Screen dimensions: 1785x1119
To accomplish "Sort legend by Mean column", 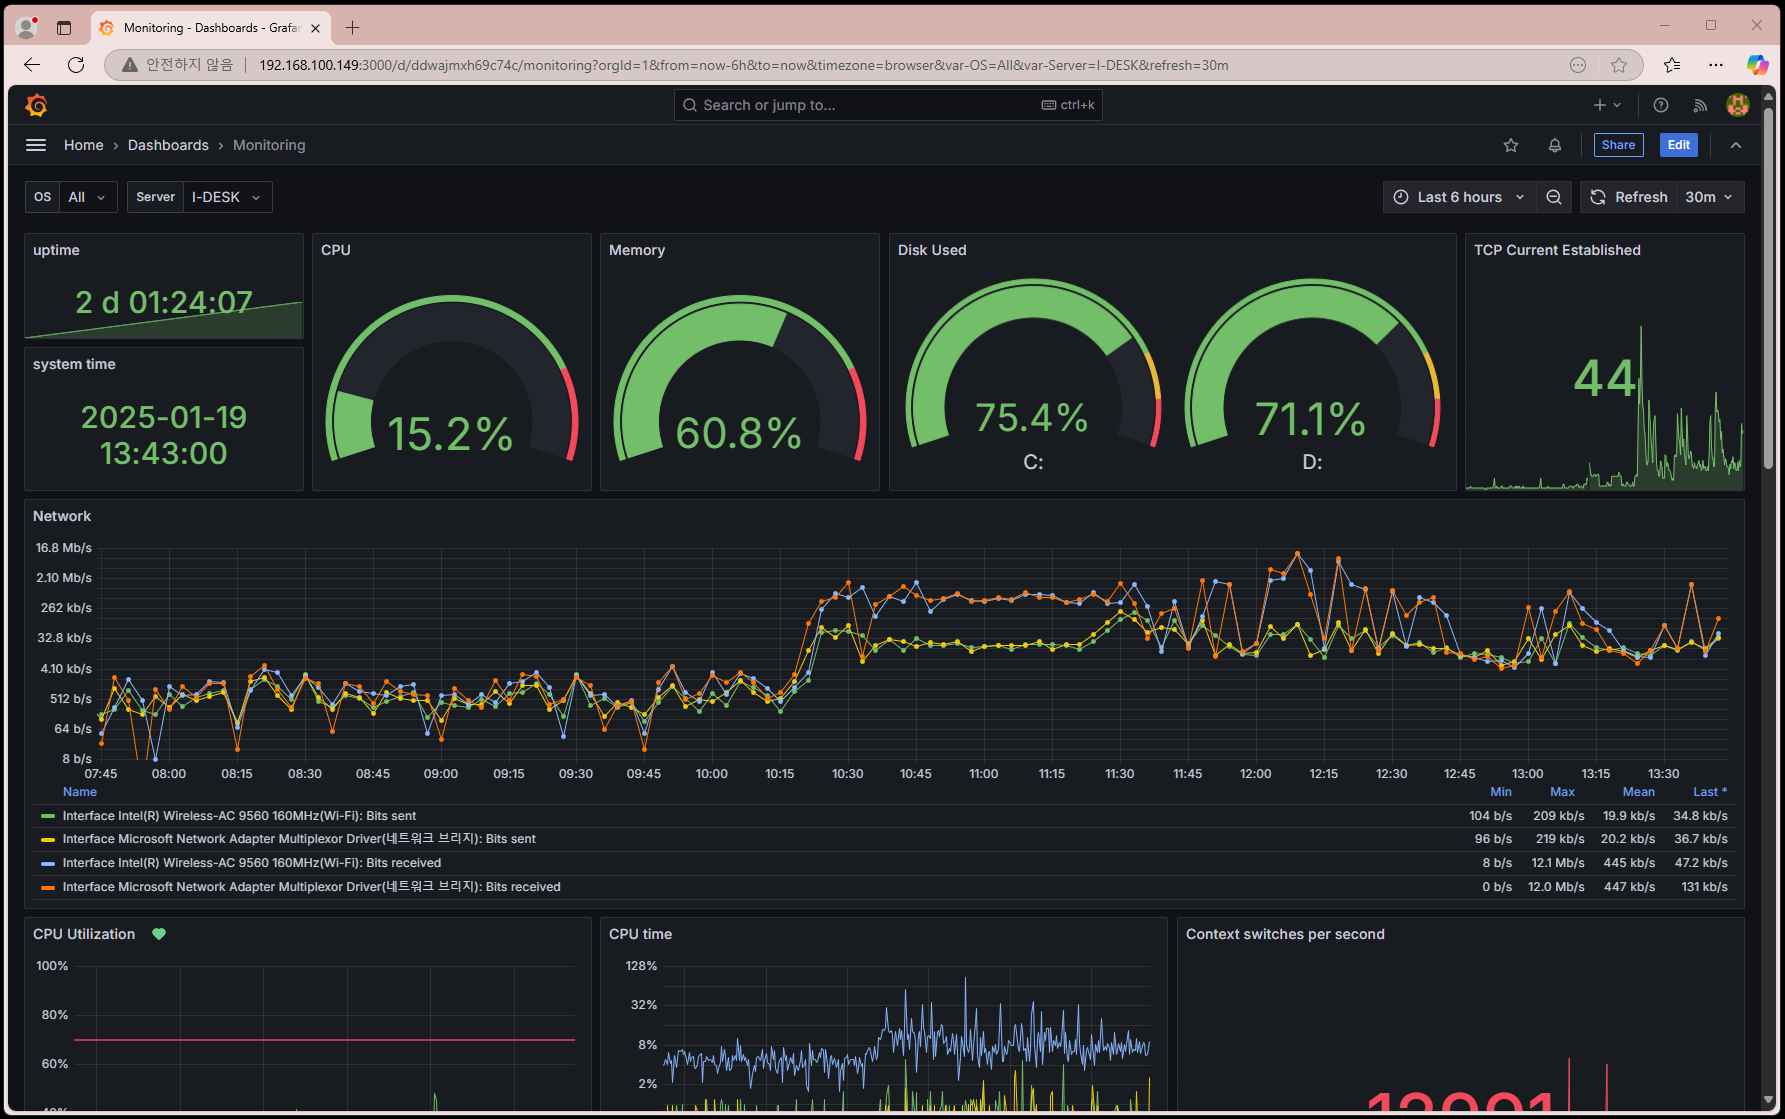I will [x=1638, y=792].
